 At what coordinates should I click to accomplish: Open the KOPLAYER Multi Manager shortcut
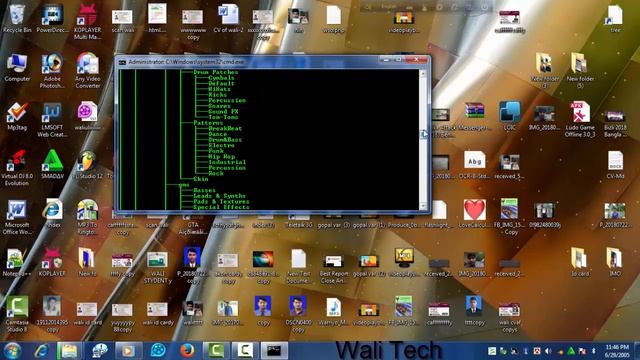(87, 22)
